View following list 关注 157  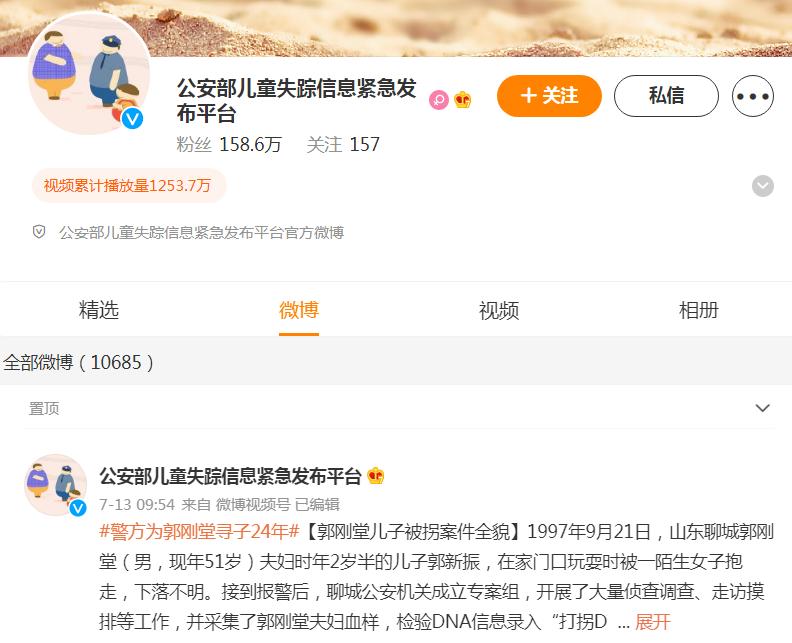click(x=343, y=144)
